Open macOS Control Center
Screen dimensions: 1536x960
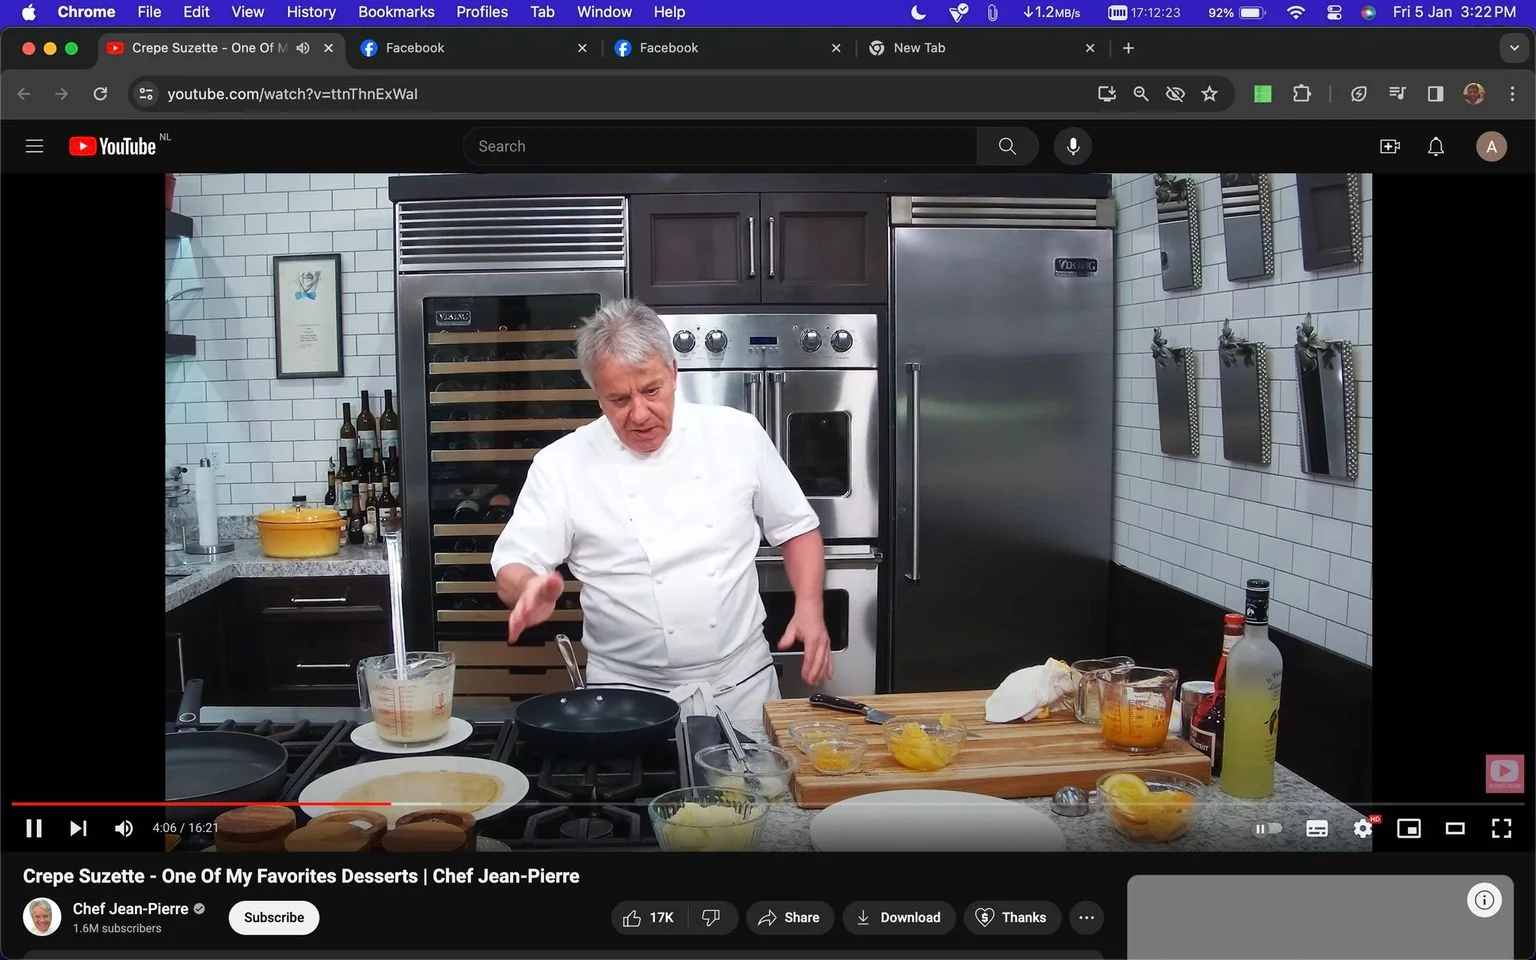(x=1334, y=12)
